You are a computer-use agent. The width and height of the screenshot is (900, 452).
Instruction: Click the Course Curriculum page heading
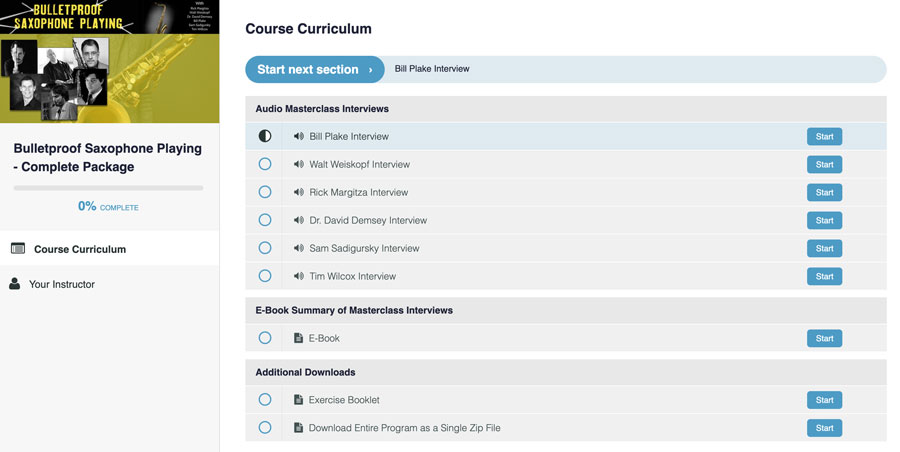click(x=308, y=29)
